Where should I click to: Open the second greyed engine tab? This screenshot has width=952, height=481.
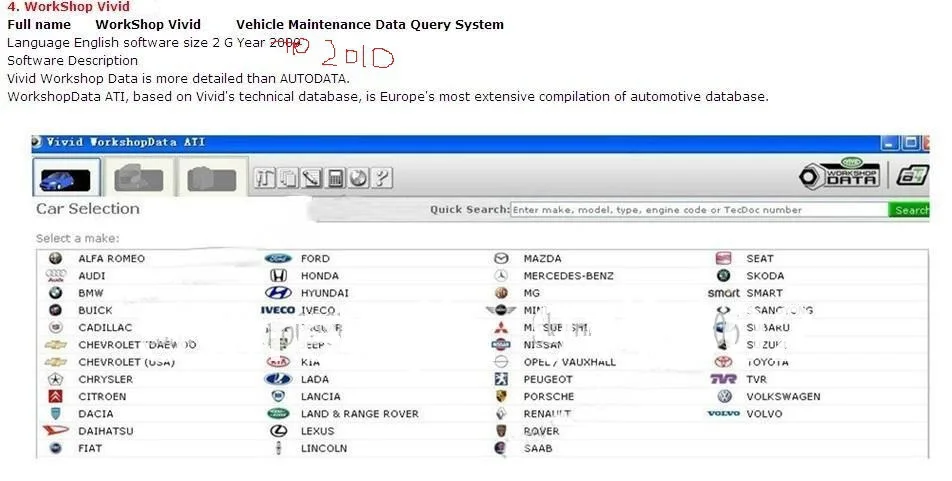click(138, 178)
